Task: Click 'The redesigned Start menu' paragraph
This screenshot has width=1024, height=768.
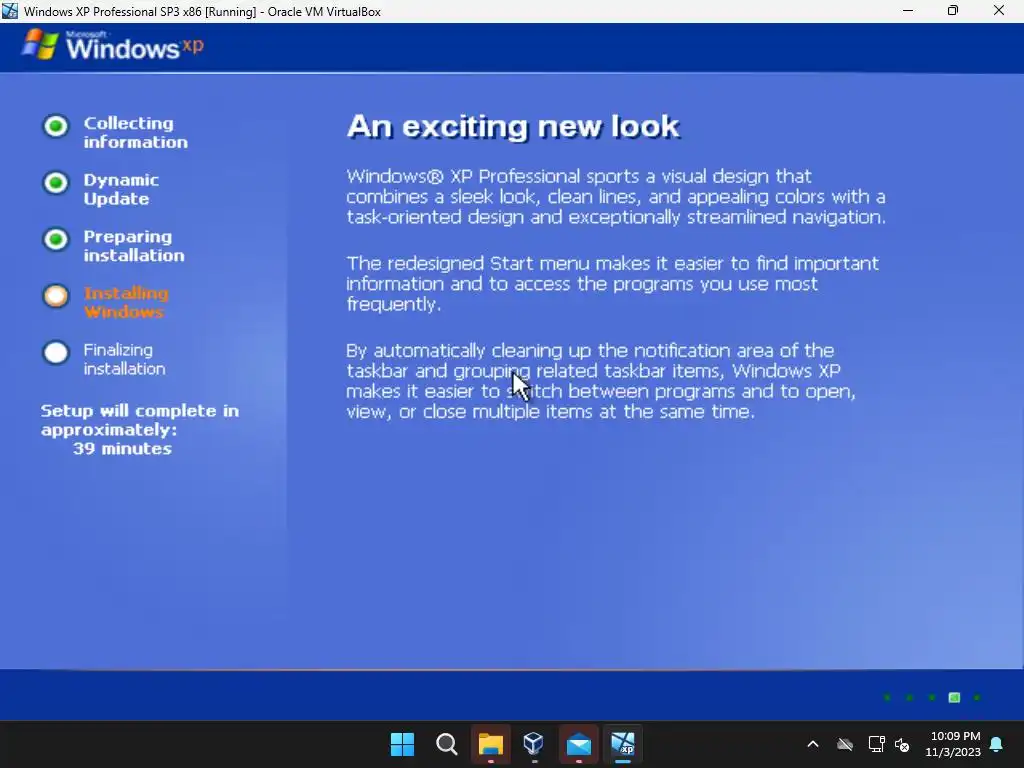Action: (x=613, y=283)
